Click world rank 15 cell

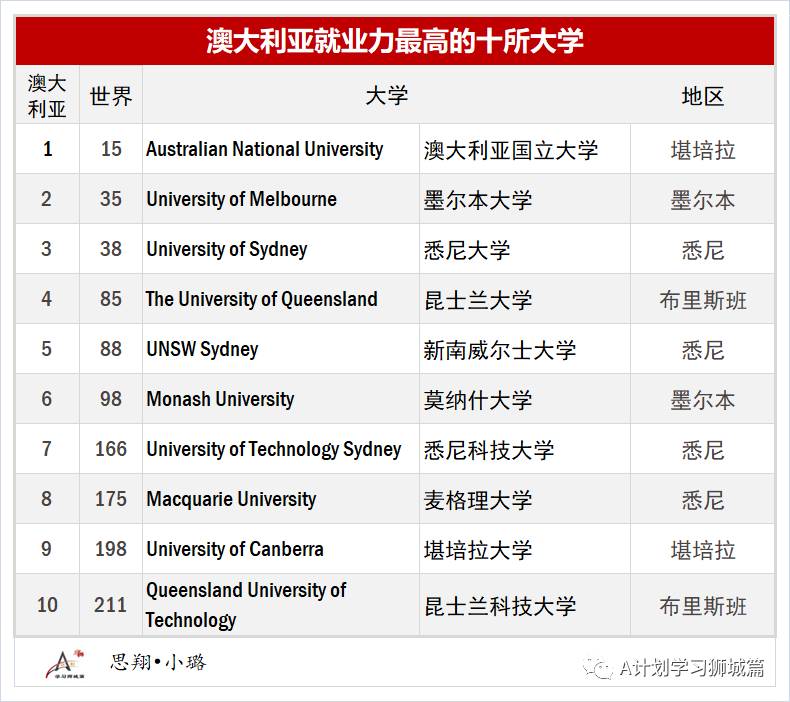[x=111, y=149]
